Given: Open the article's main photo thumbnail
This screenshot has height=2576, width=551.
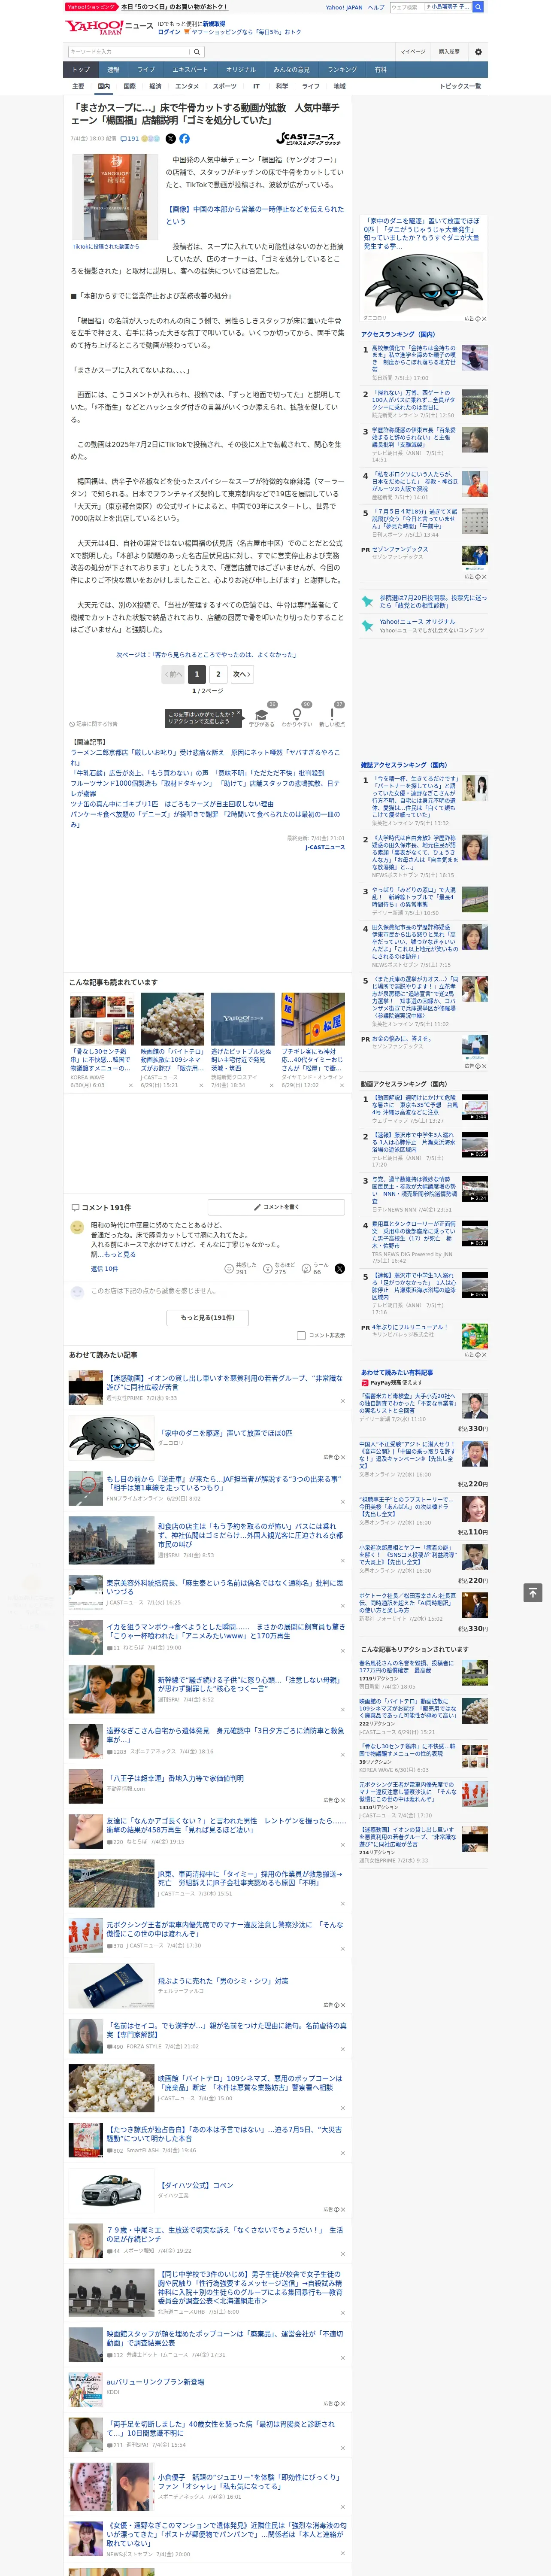Looking at the screenshot, I should [x=115, y=197].
